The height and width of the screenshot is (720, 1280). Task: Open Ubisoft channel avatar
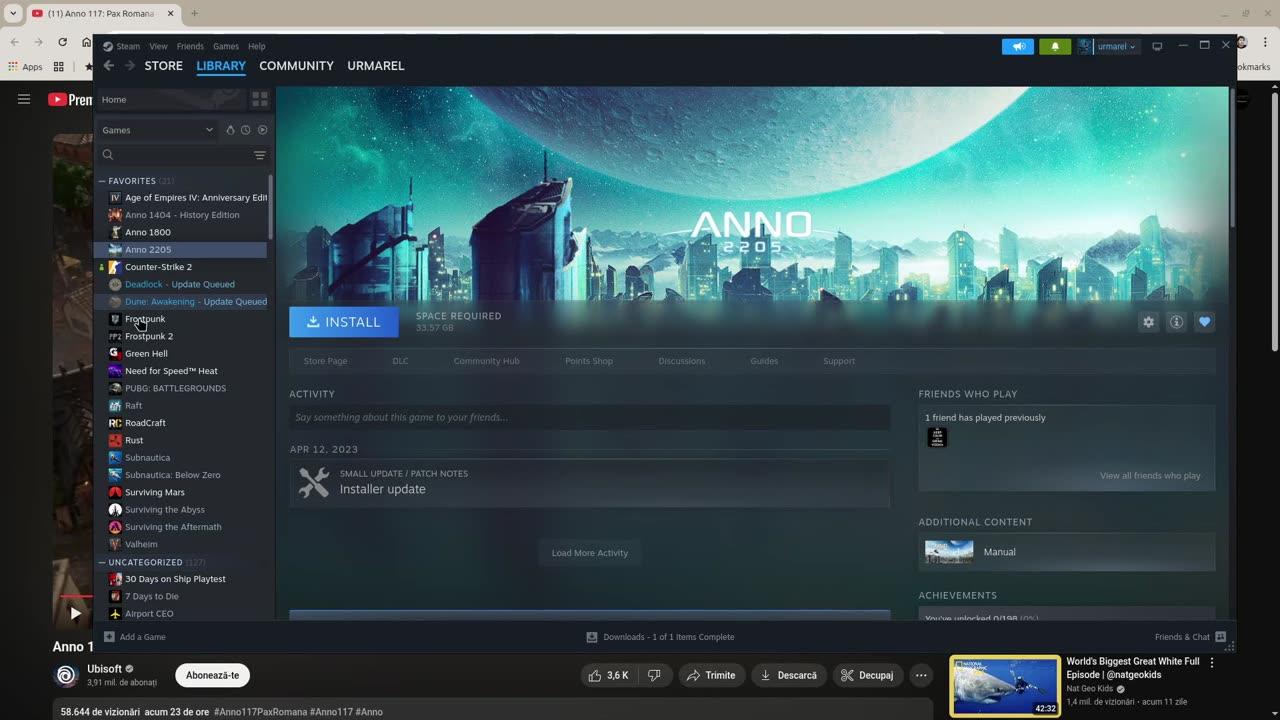pos(66,675)
